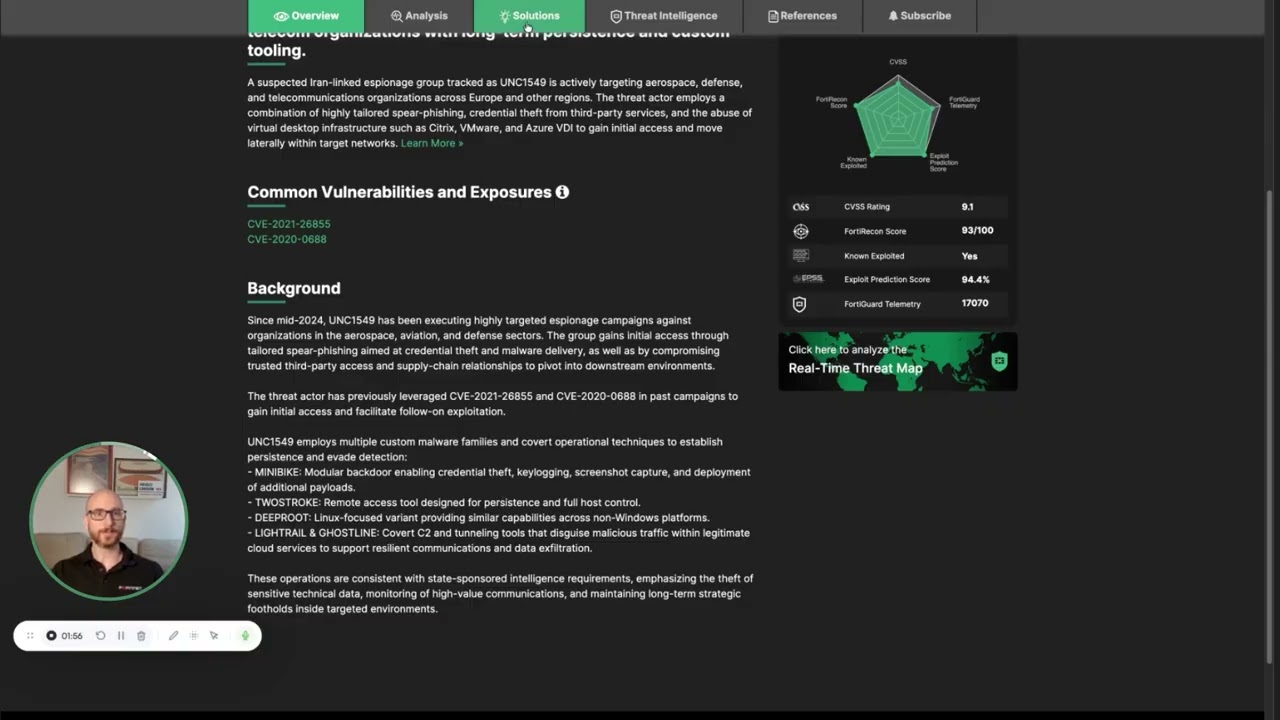Click the radar chart graphic

pos(898,117)
